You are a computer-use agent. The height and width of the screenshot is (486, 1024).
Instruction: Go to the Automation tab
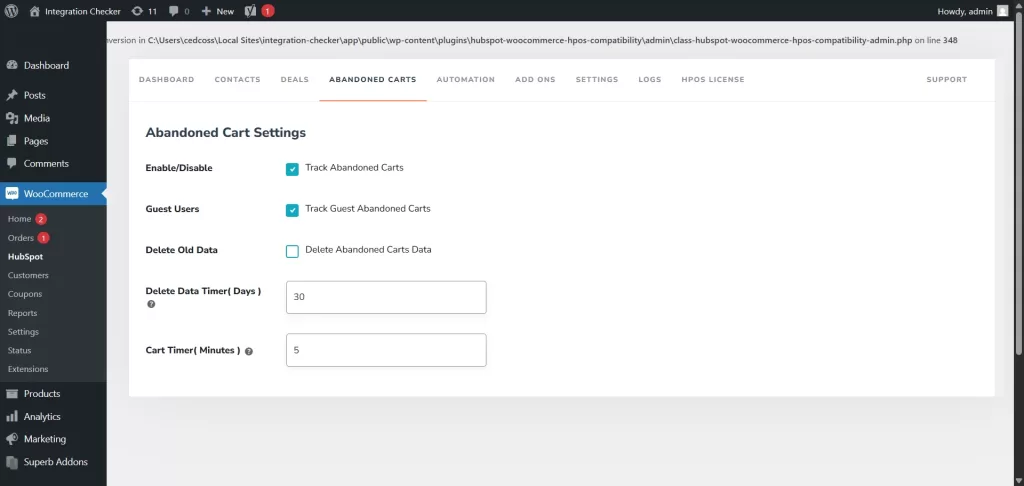pyautogui.click(x=466, y=80)
